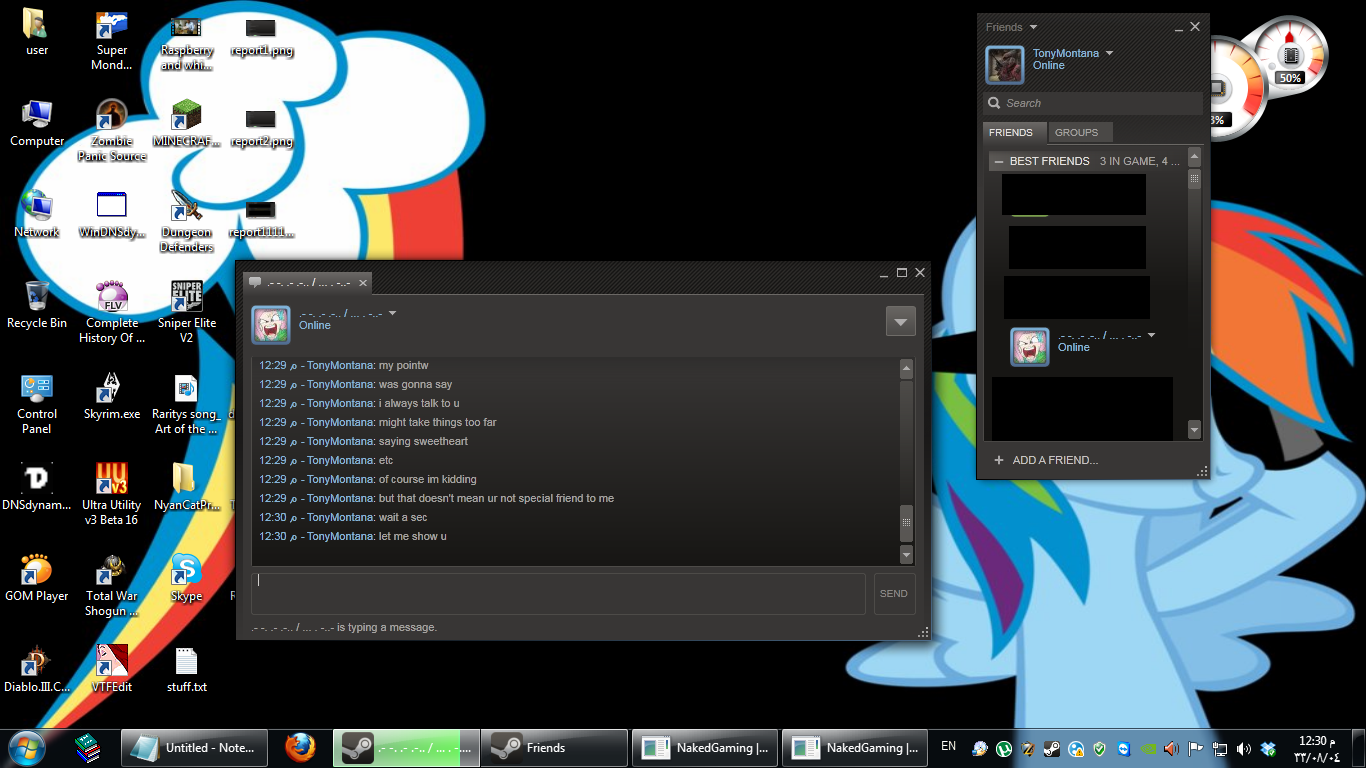The width and height of the screenshot is (1366, 768).
Task: Open chat options dropdown button
Action: [900, 321]
